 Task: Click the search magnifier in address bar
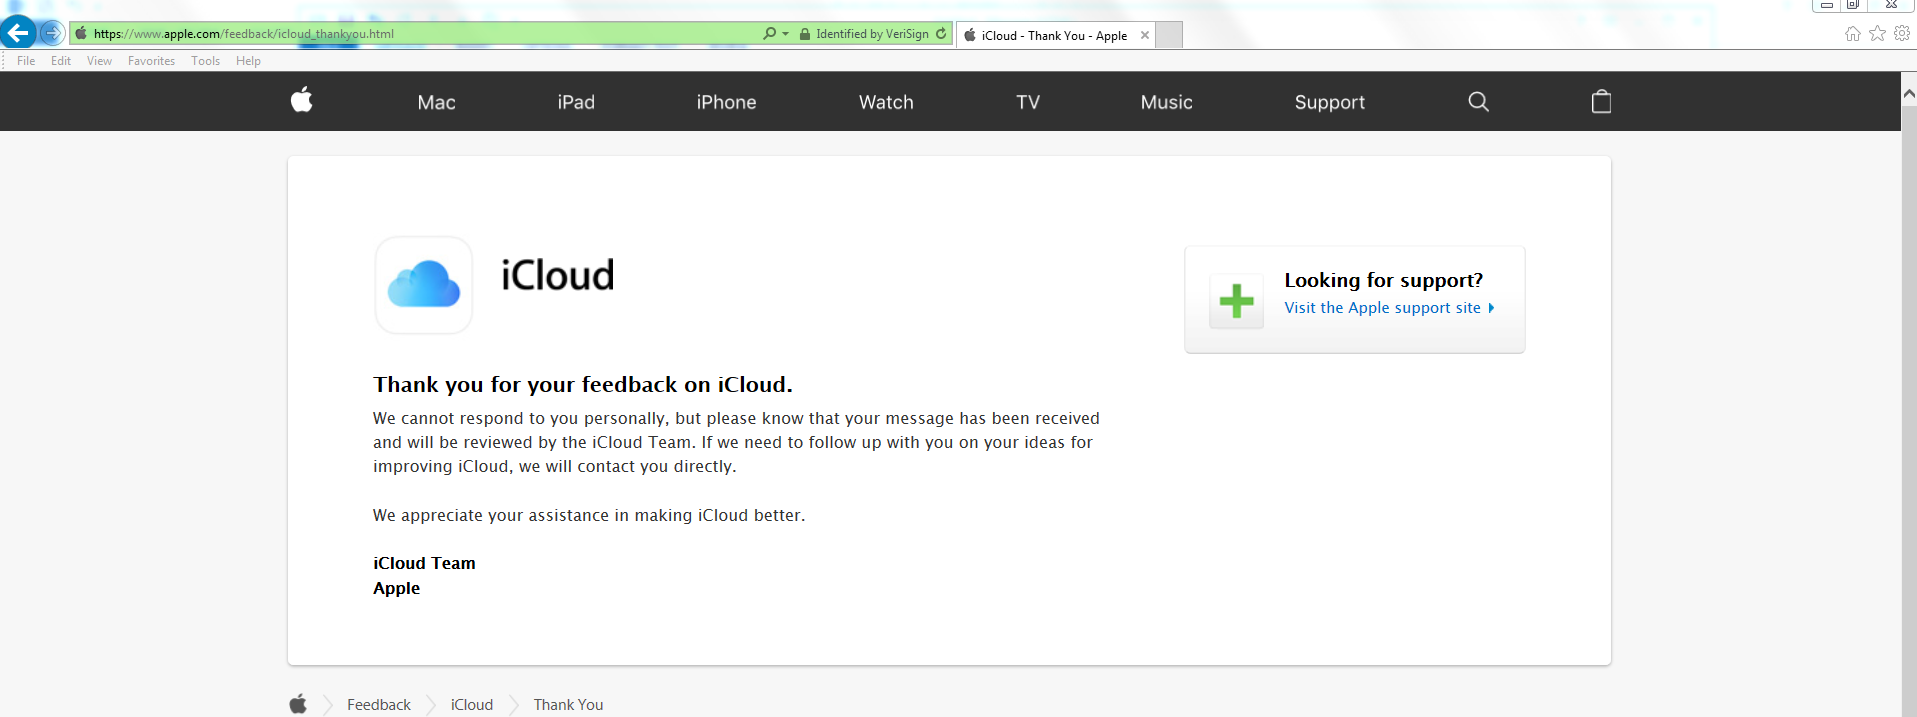coord(769,33)
